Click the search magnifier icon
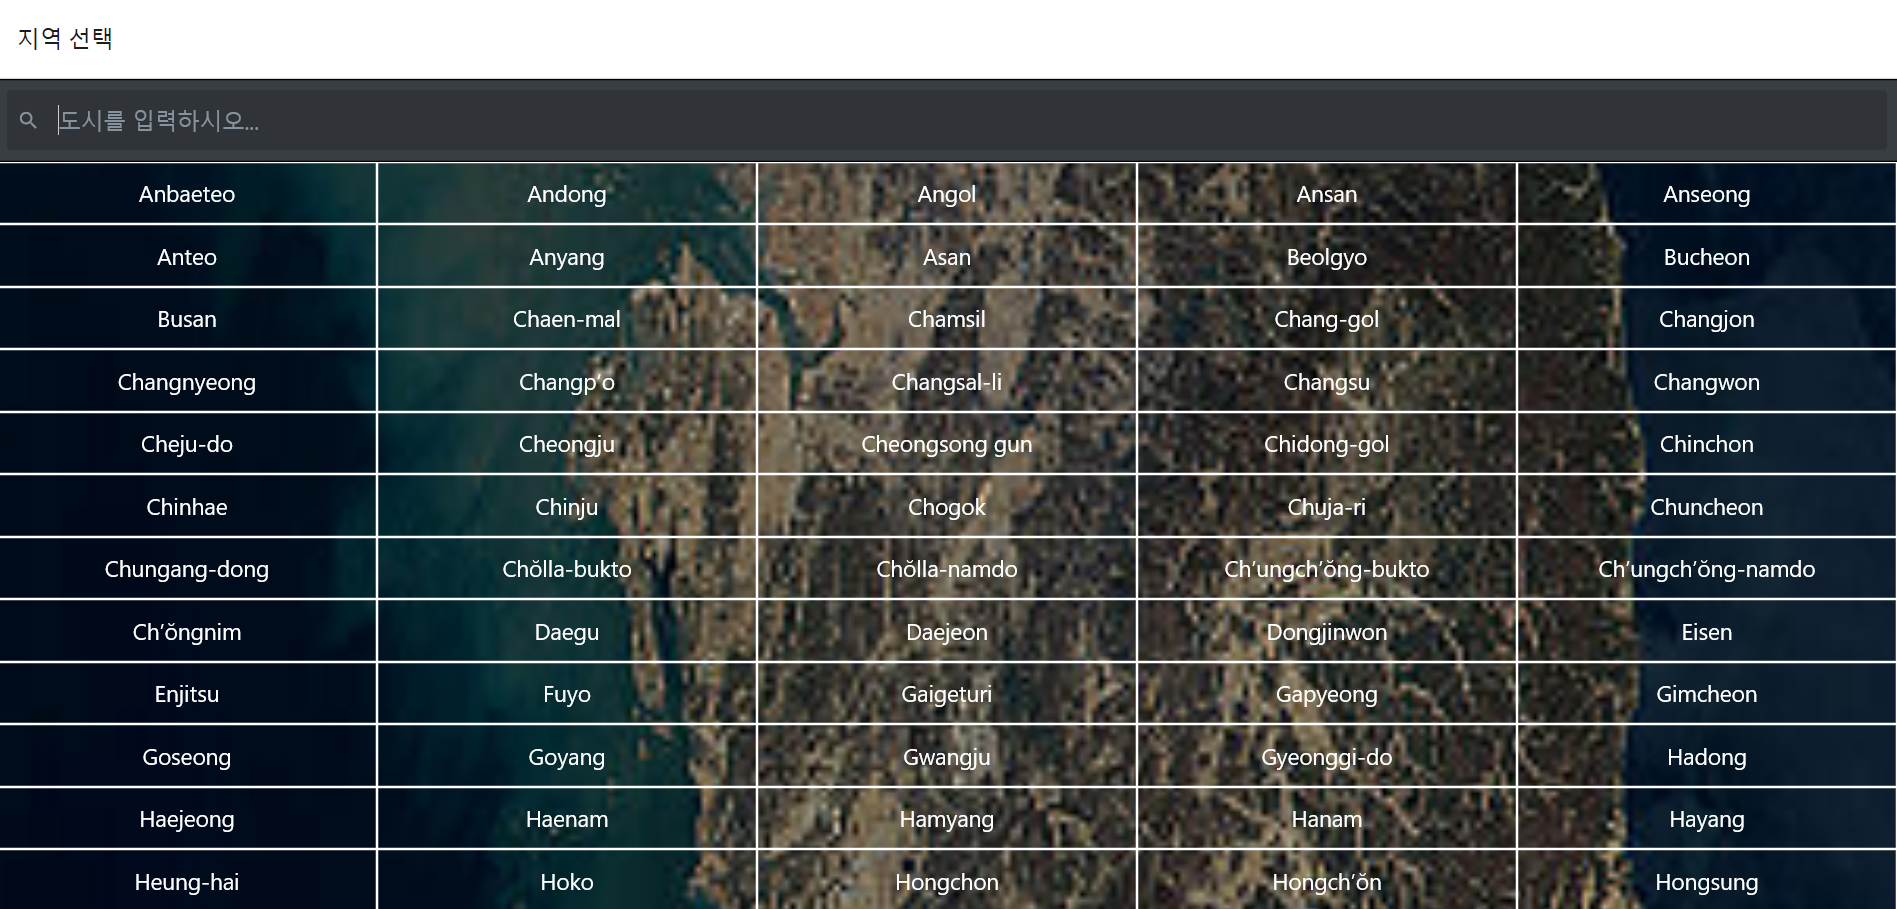This screenshot has height=909, width=1897. click(28, 120)
